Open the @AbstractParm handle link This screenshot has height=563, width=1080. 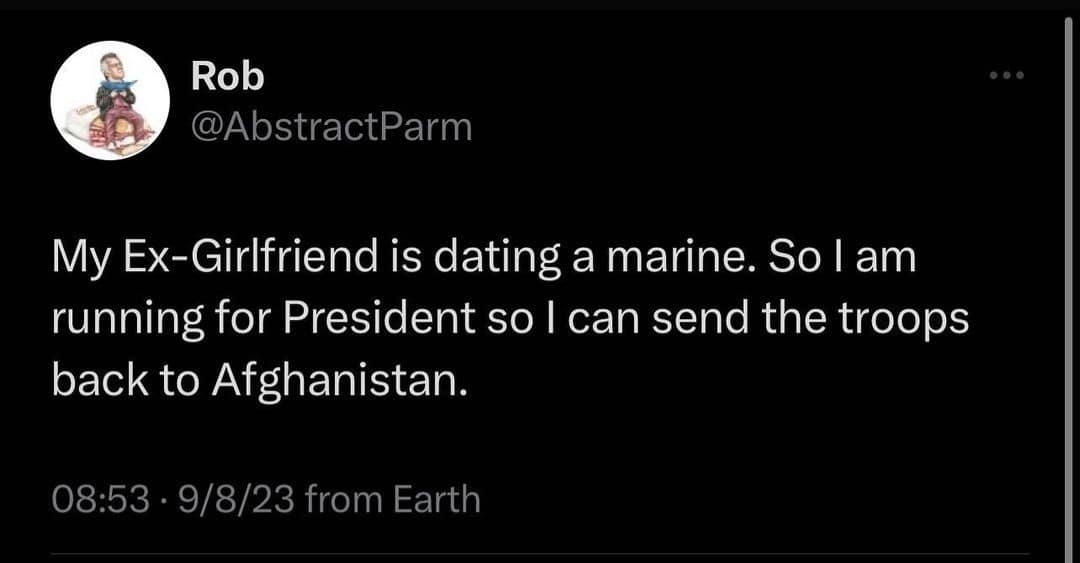click(330, 127)
